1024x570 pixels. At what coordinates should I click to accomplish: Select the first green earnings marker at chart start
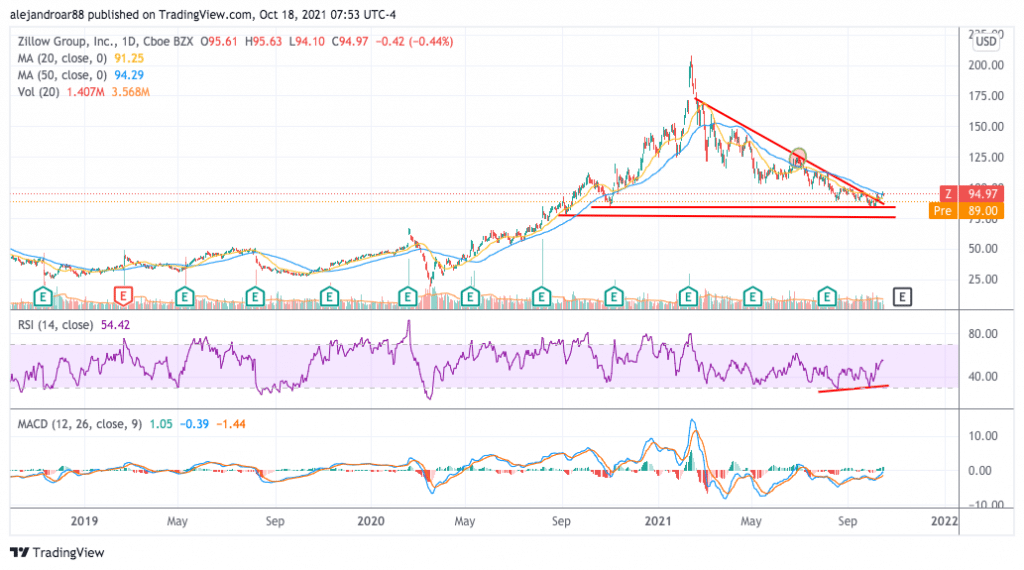pos(43,296)
